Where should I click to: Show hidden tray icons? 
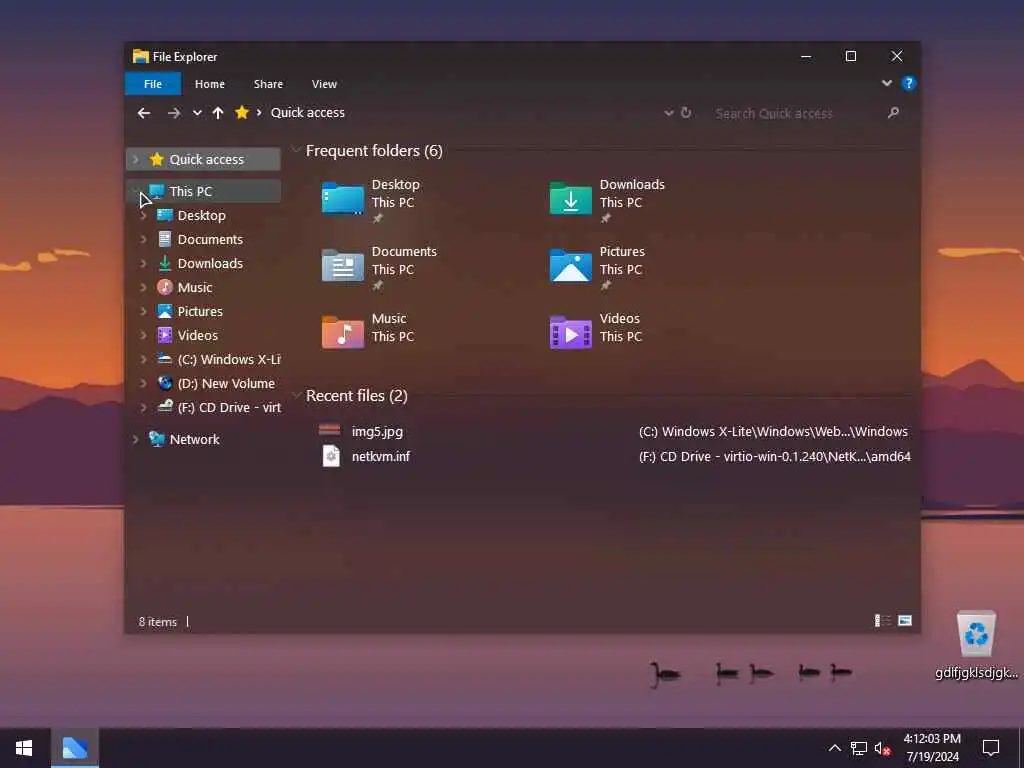coord(835,748)
